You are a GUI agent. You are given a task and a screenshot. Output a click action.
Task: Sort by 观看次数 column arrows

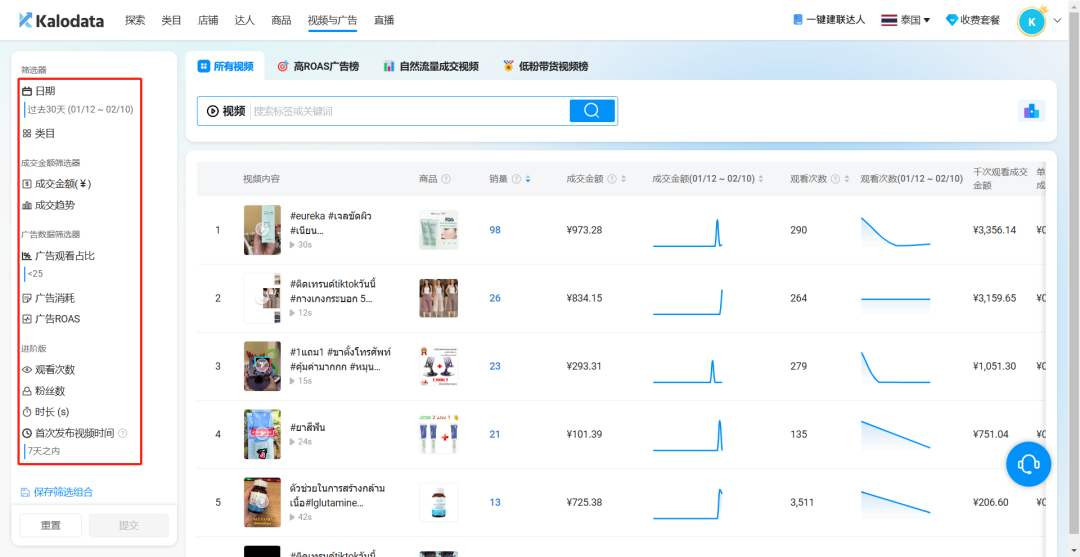pyautogui.click(x=847, y=179)
